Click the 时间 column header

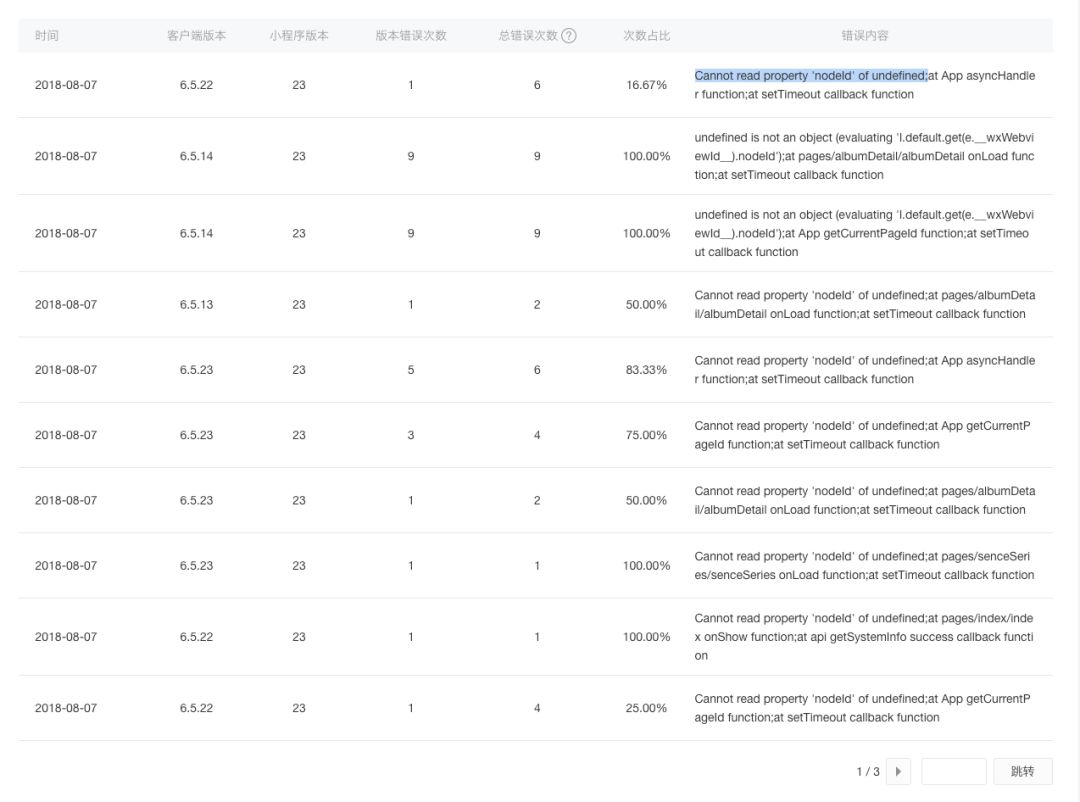[47, 36]
